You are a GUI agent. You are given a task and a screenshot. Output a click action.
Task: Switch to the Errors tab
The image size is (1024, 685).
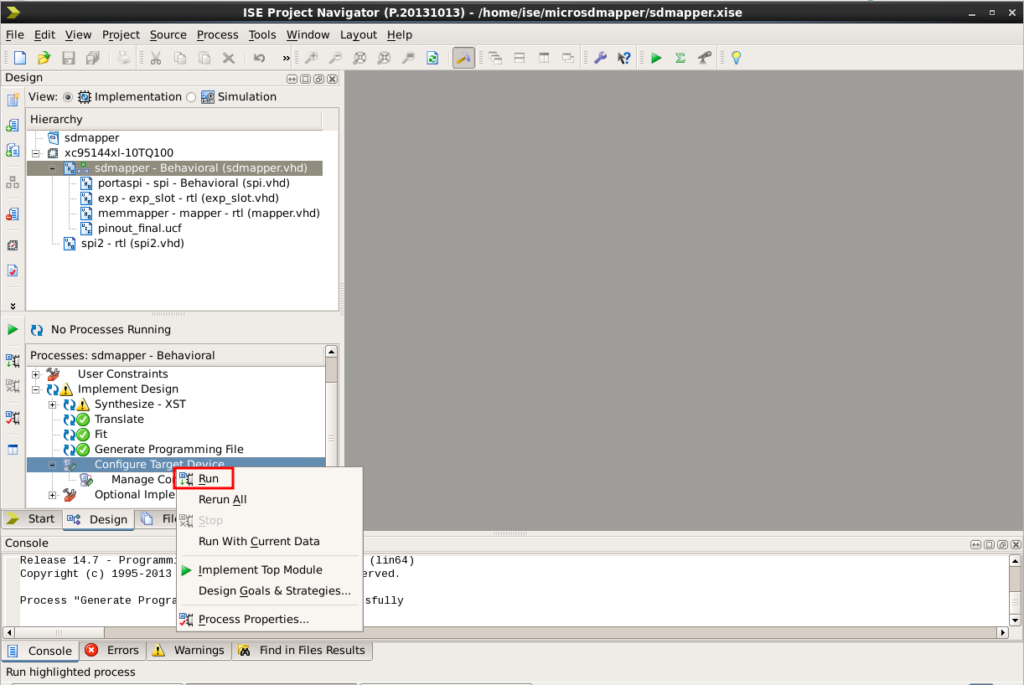(113, 650)
